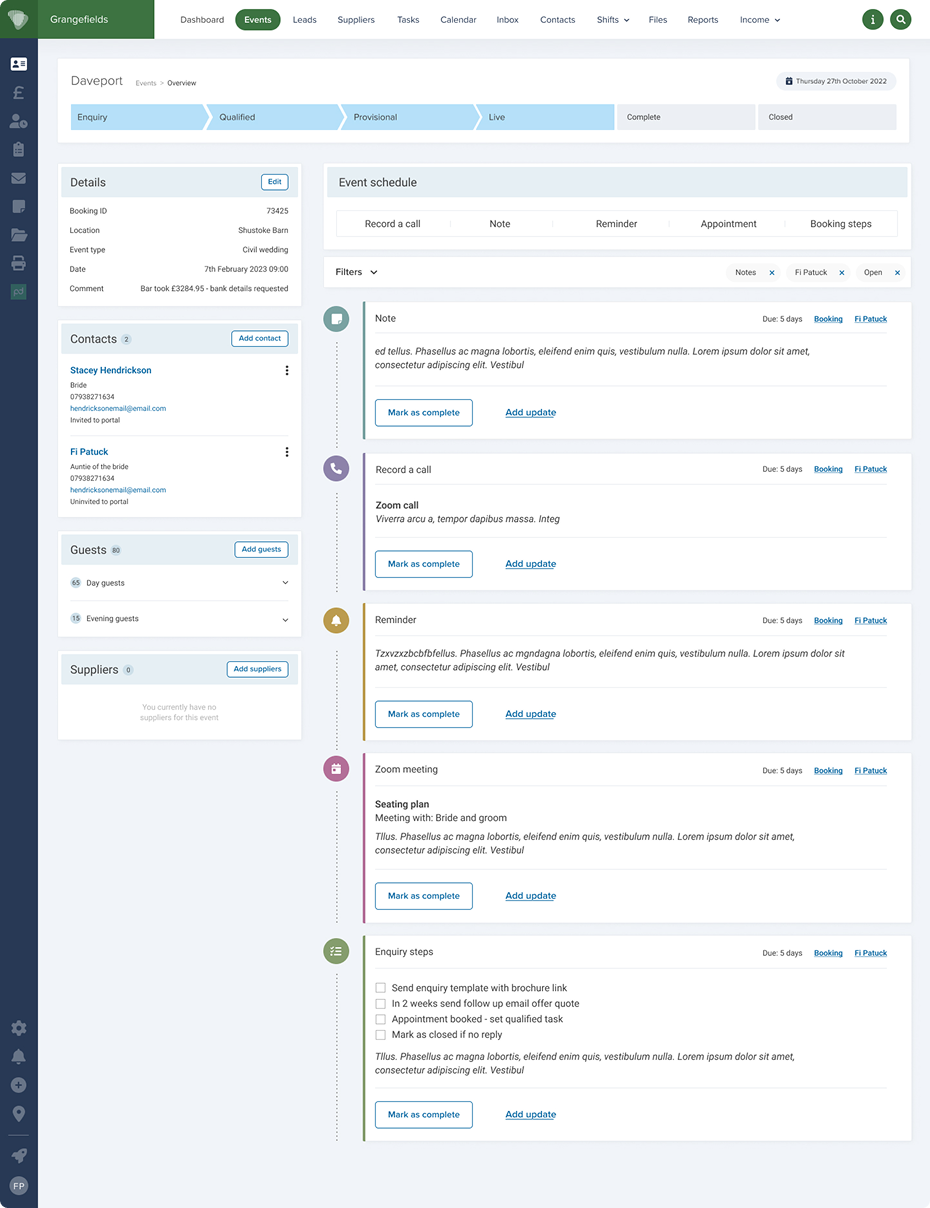Open the Shifts dropdown menu
This screenshot has width=930, height=1208.
pos(613,20)
